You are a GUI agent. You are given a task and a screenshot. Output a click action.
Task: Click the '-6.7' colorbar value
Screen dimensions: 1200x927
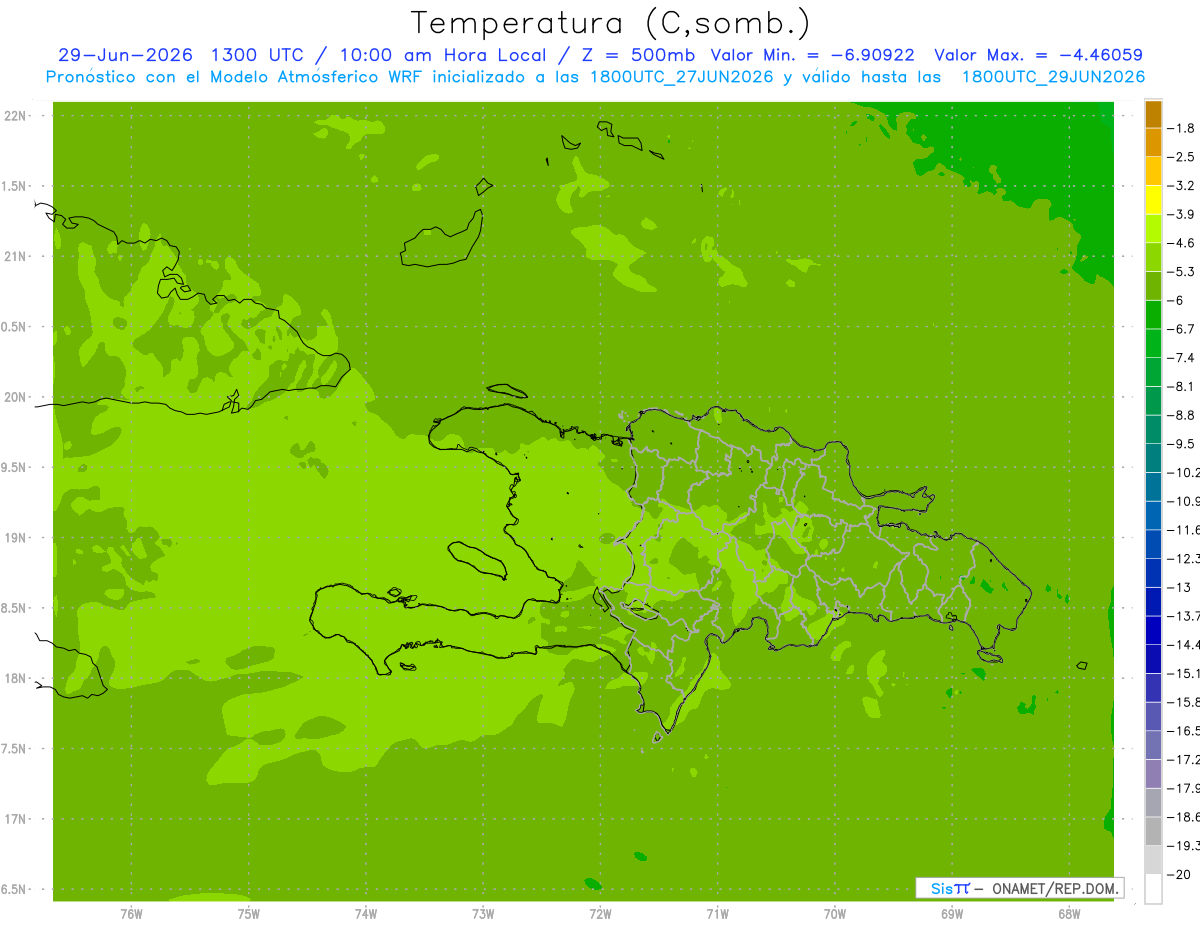[x=1182, y=329]
